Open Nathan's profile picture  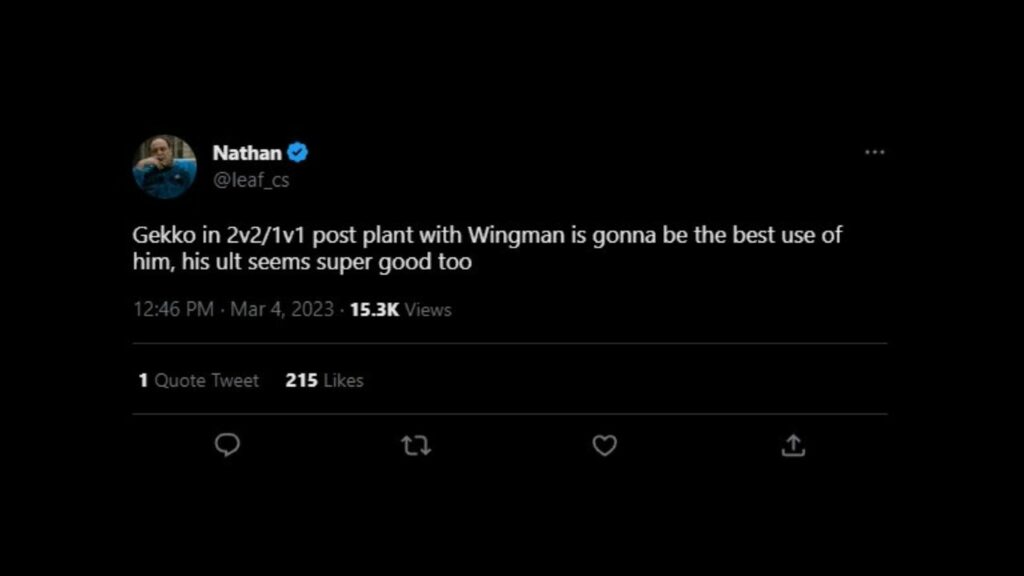[164, 166]
